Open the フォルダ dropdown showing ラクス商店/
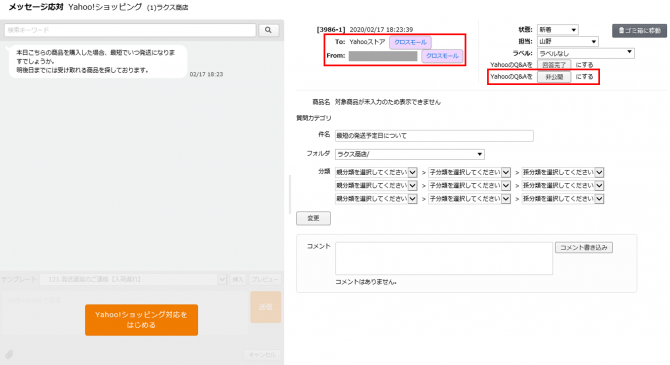This screenshot has height=365, width=670. (x=410, y=154)
